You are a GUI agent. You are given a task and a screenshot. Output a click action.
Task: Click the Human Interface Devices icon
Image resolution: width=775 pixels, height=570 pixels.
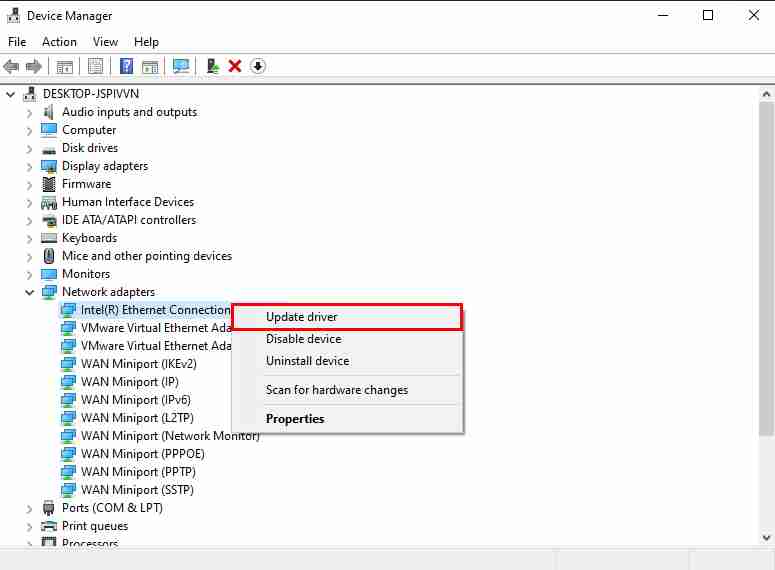(x=49, y=202)
